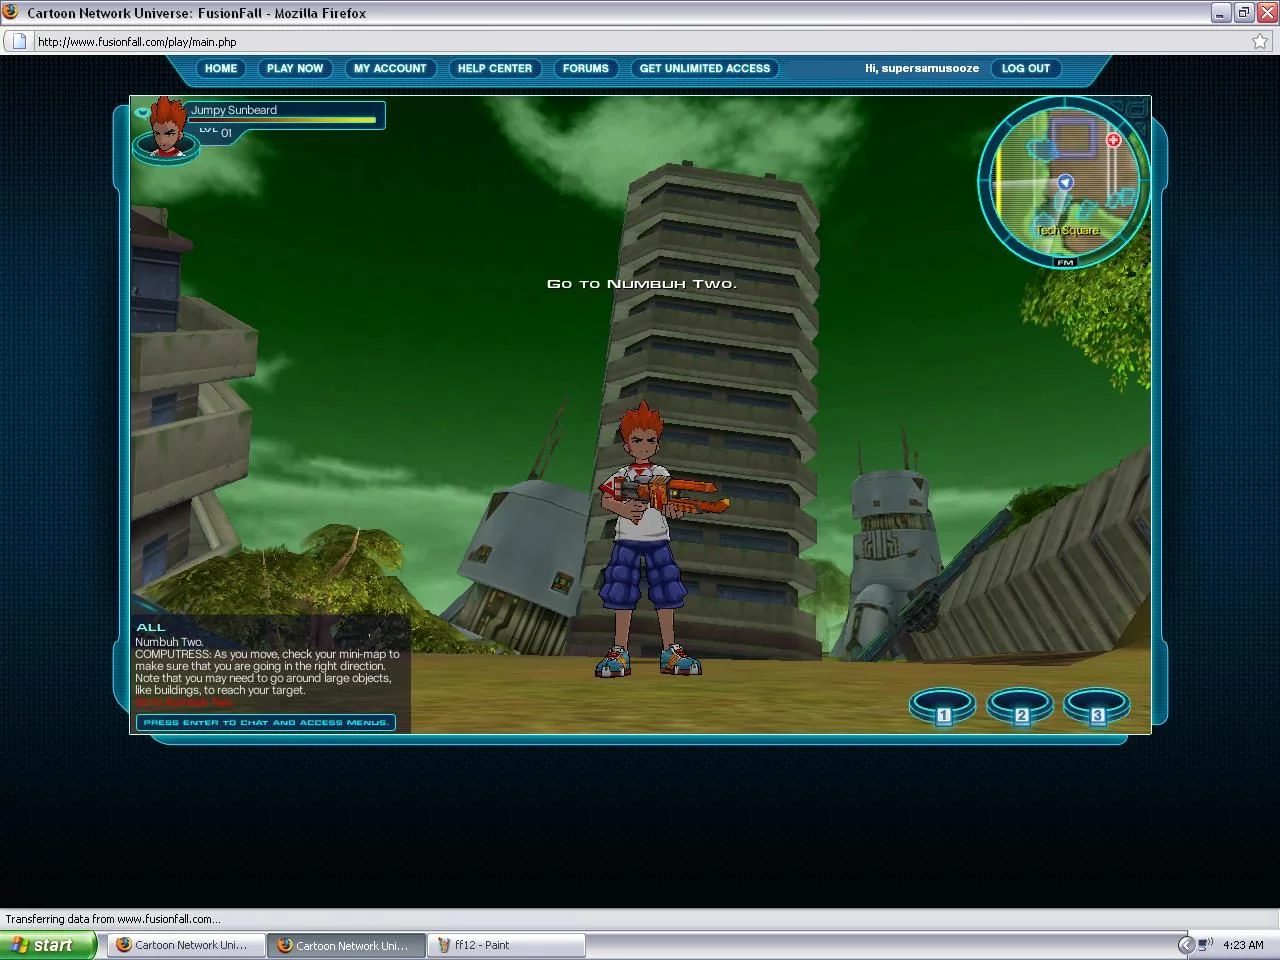Click GET UNLIMITED ACCESS nav item
The height and width of the screenshot is (960, 1280).
point(705,68)
